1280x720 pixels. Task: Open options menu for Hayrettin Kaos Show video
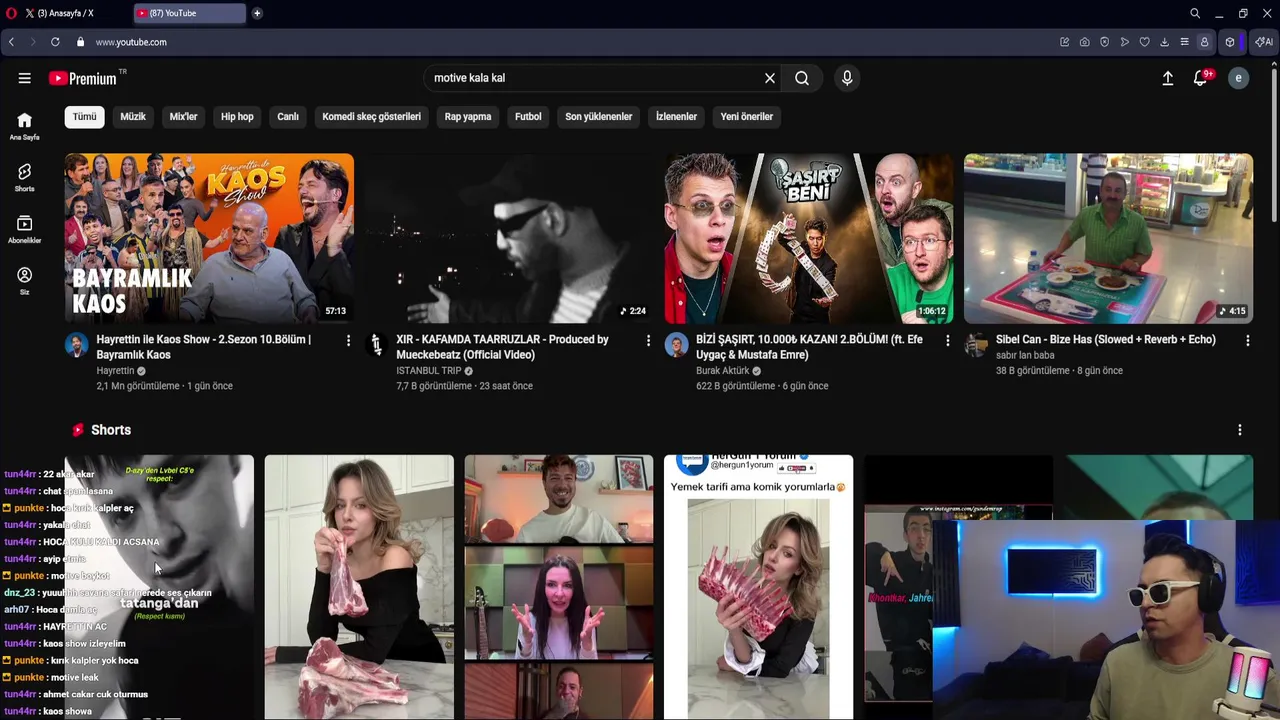coord(348,341)
